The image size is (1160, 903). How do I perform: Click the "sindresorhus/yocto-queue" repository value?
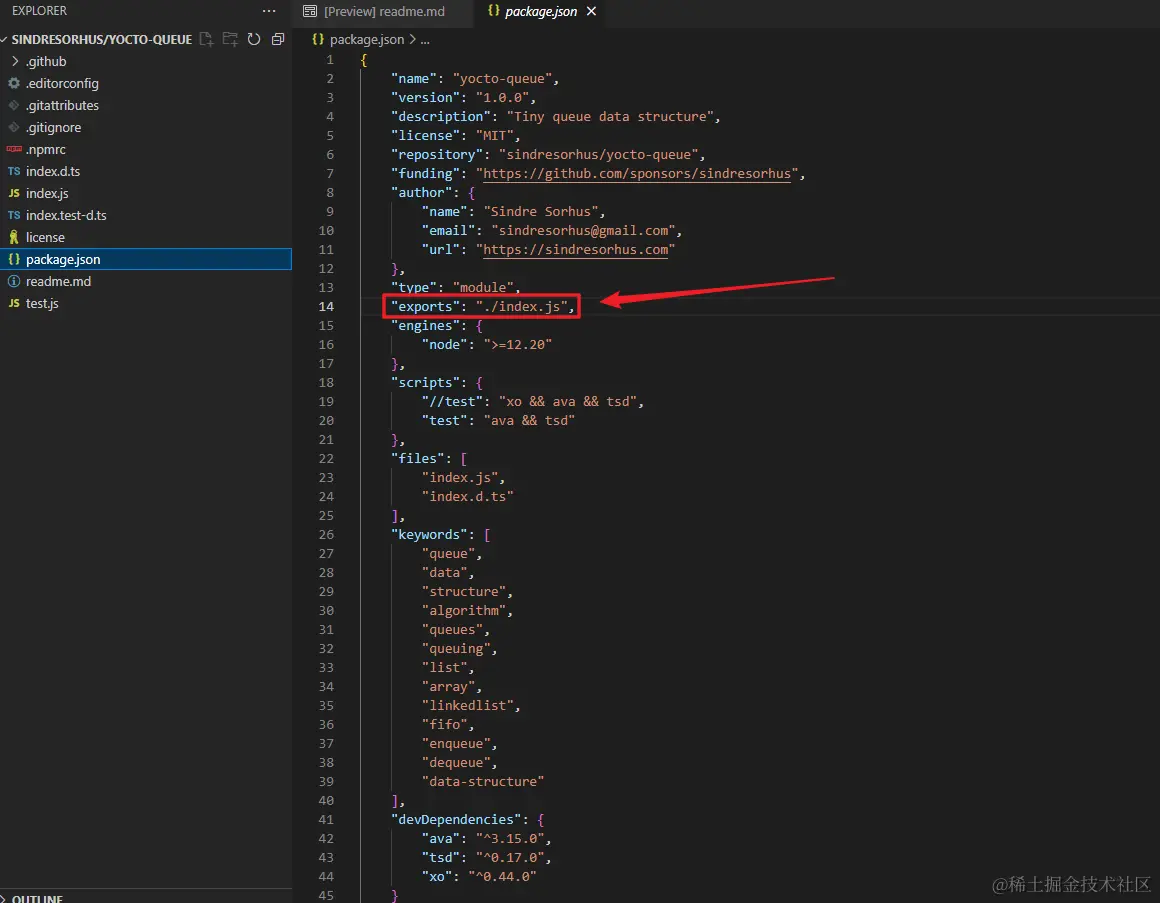click(598, 155)
